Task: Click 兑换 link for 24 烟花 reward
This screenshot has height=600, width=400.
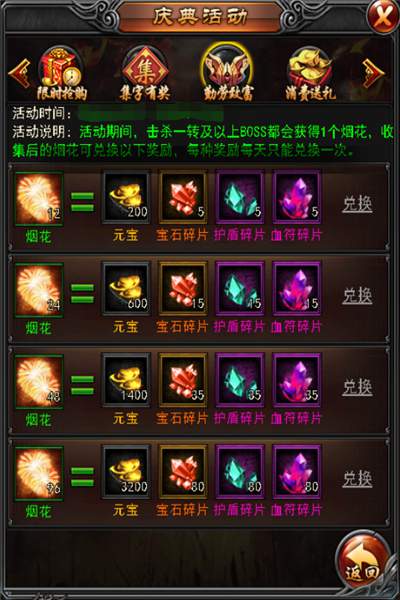Action: tap(357, 296)
